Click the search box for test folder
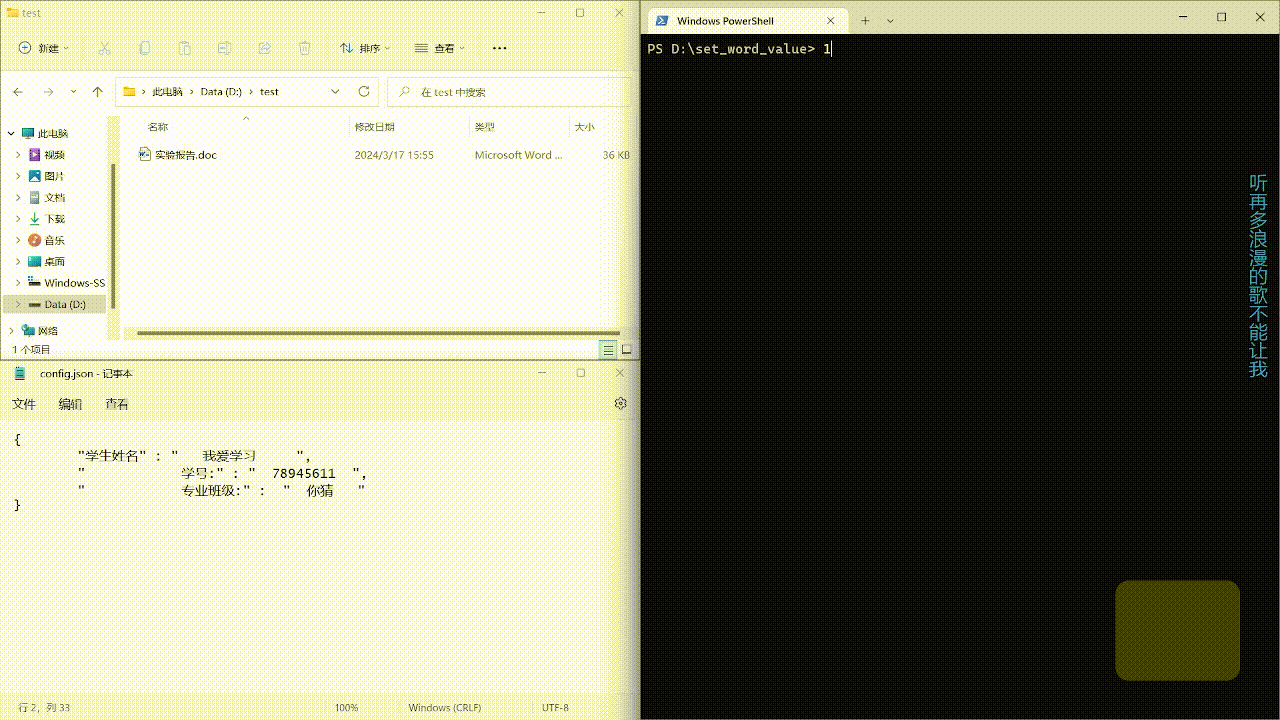This screenshot has width=1280, height=720. pos(509,91)
